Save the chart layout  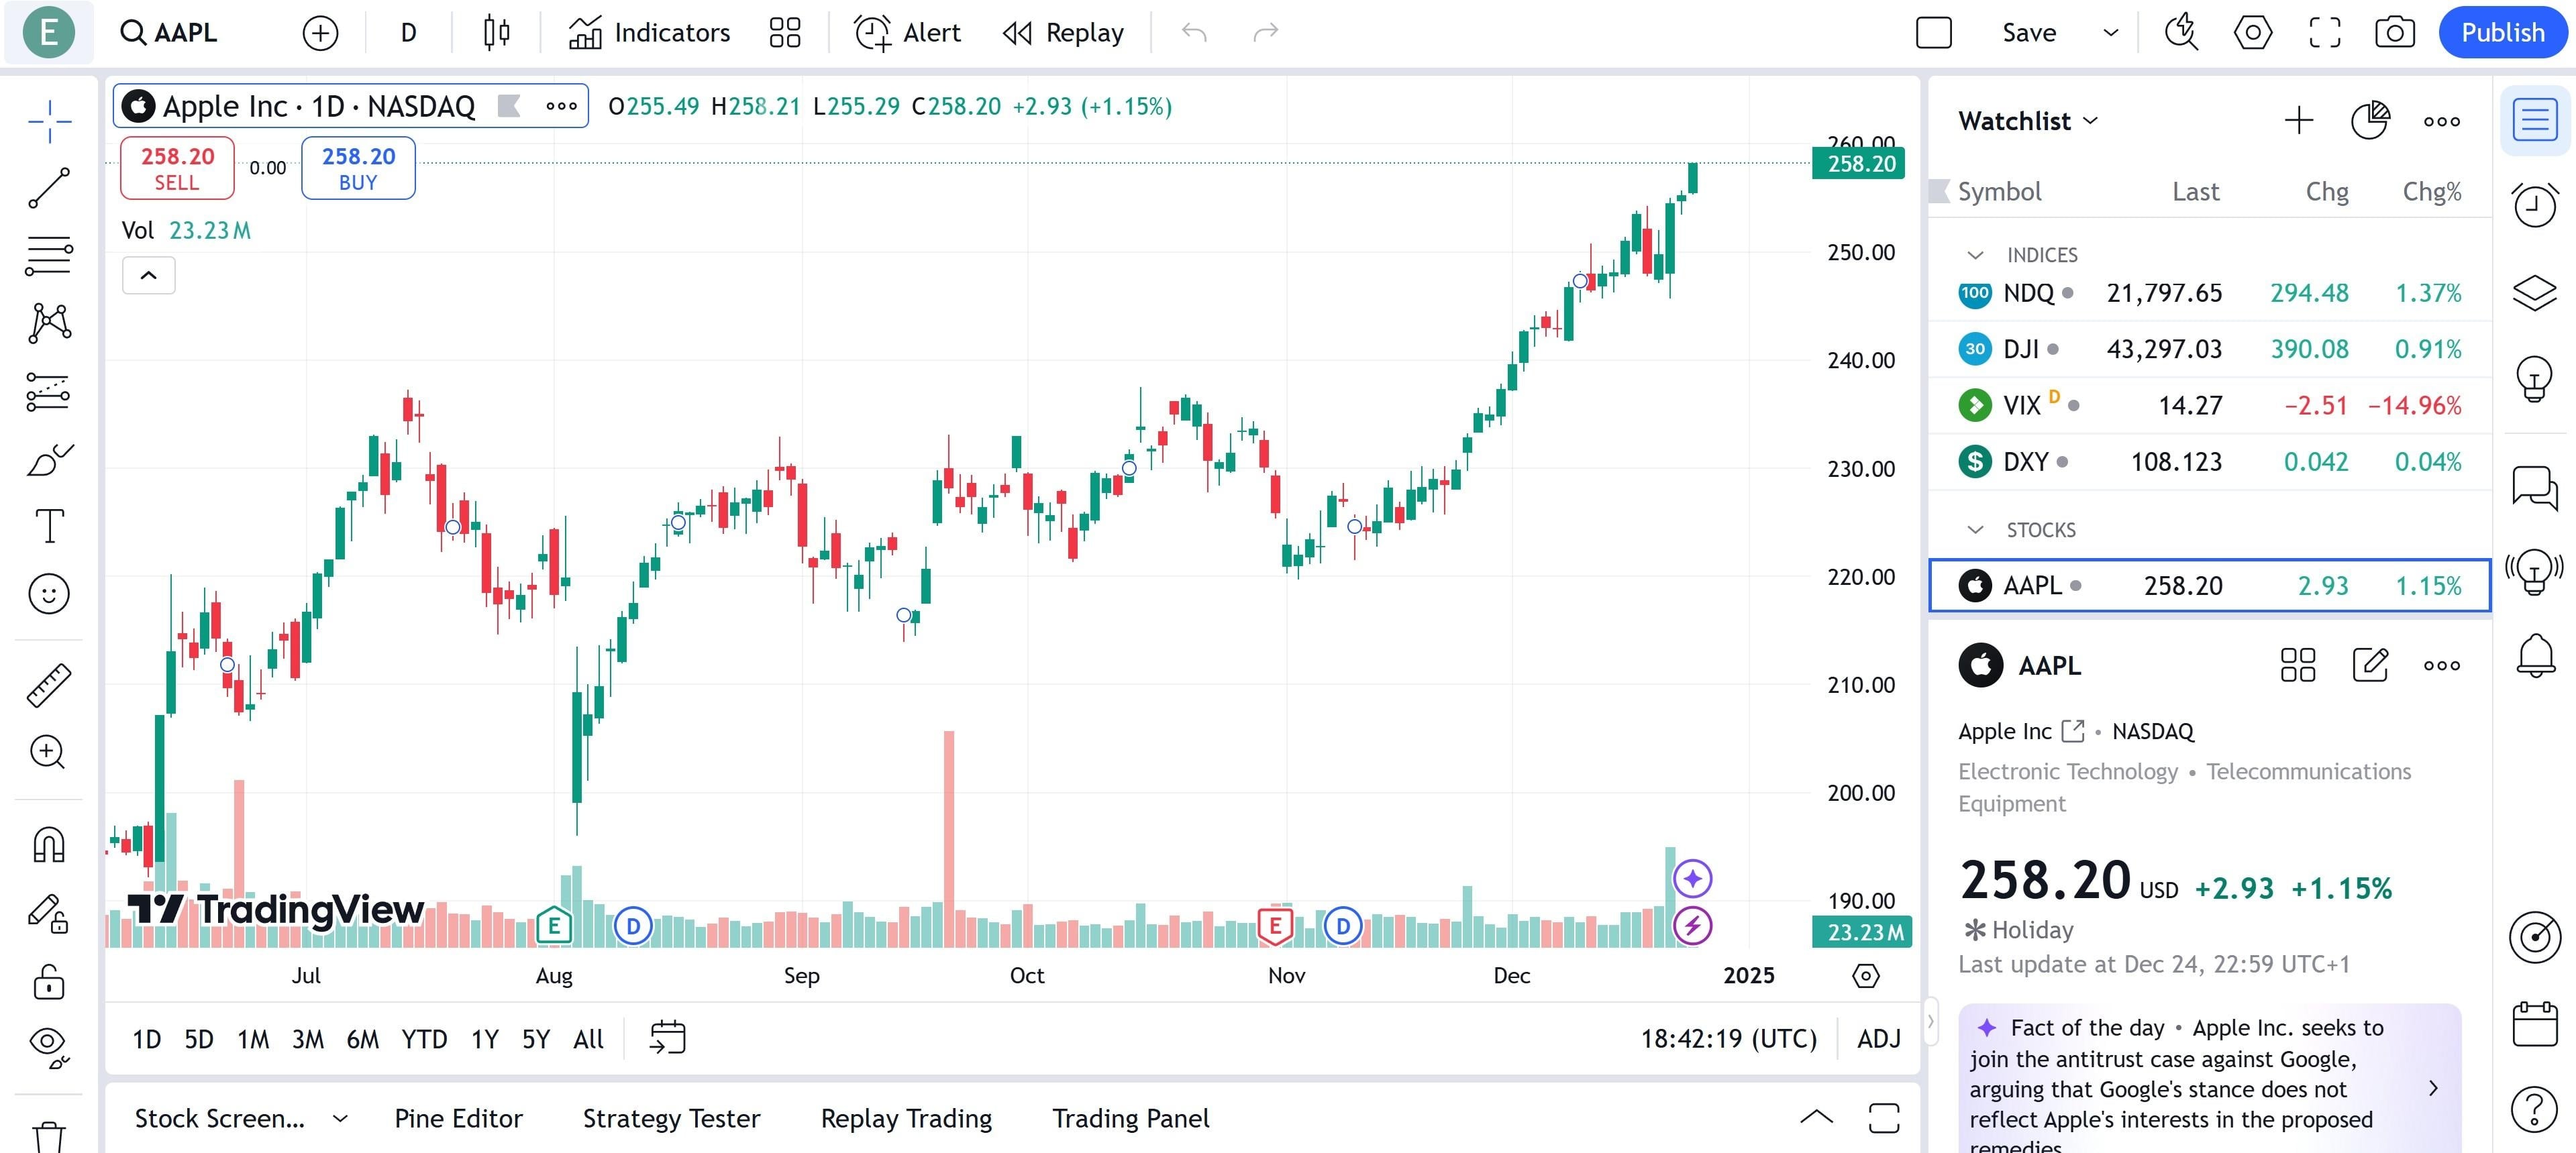(2029, 33)
